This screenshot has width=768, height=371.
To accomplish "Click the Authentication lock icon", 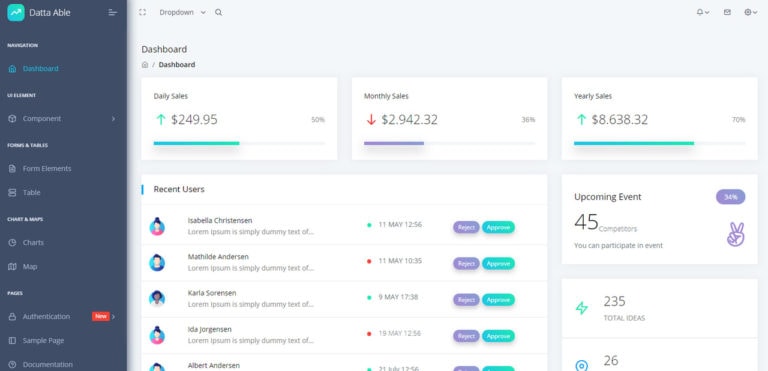I will (12, 317).
